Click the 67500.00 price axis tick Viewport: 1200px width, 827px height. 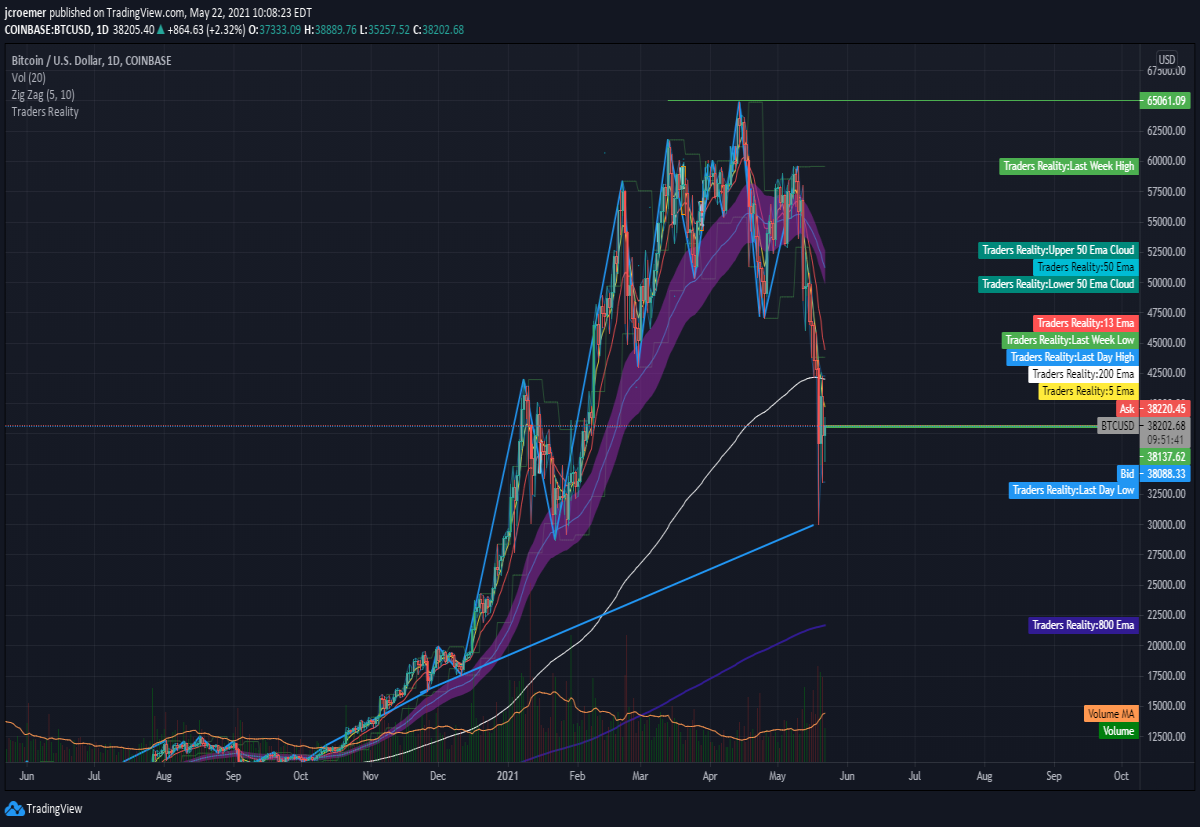(x=1166, y=71)
